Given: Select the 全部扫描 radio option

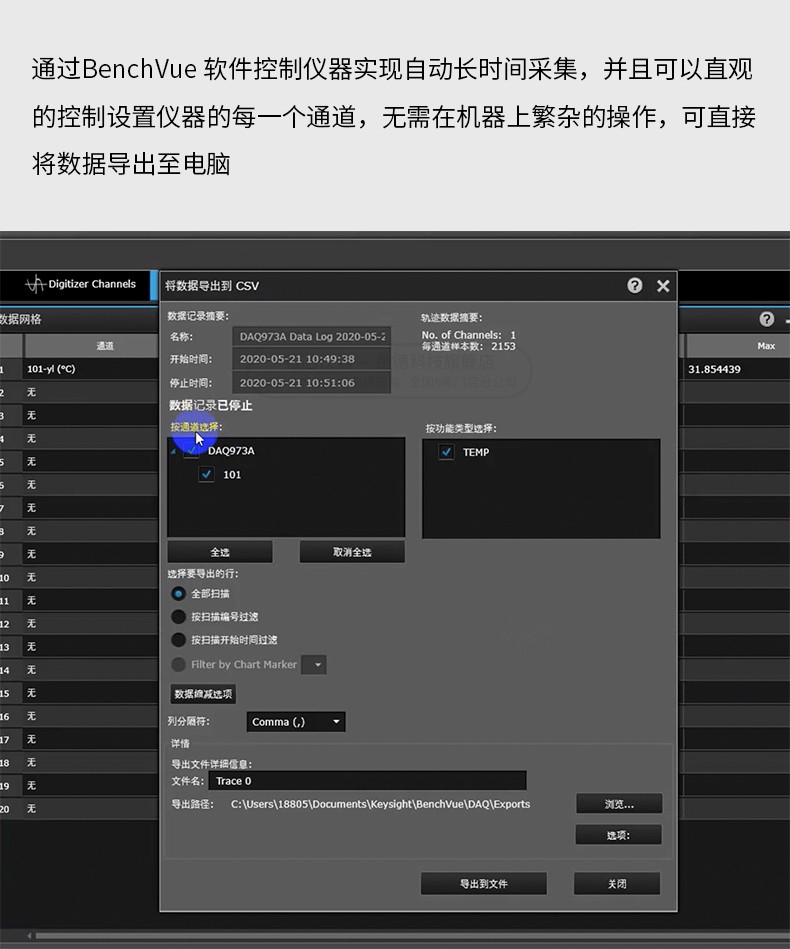Looking at the screenshot, I should click(x=179, y=594).
